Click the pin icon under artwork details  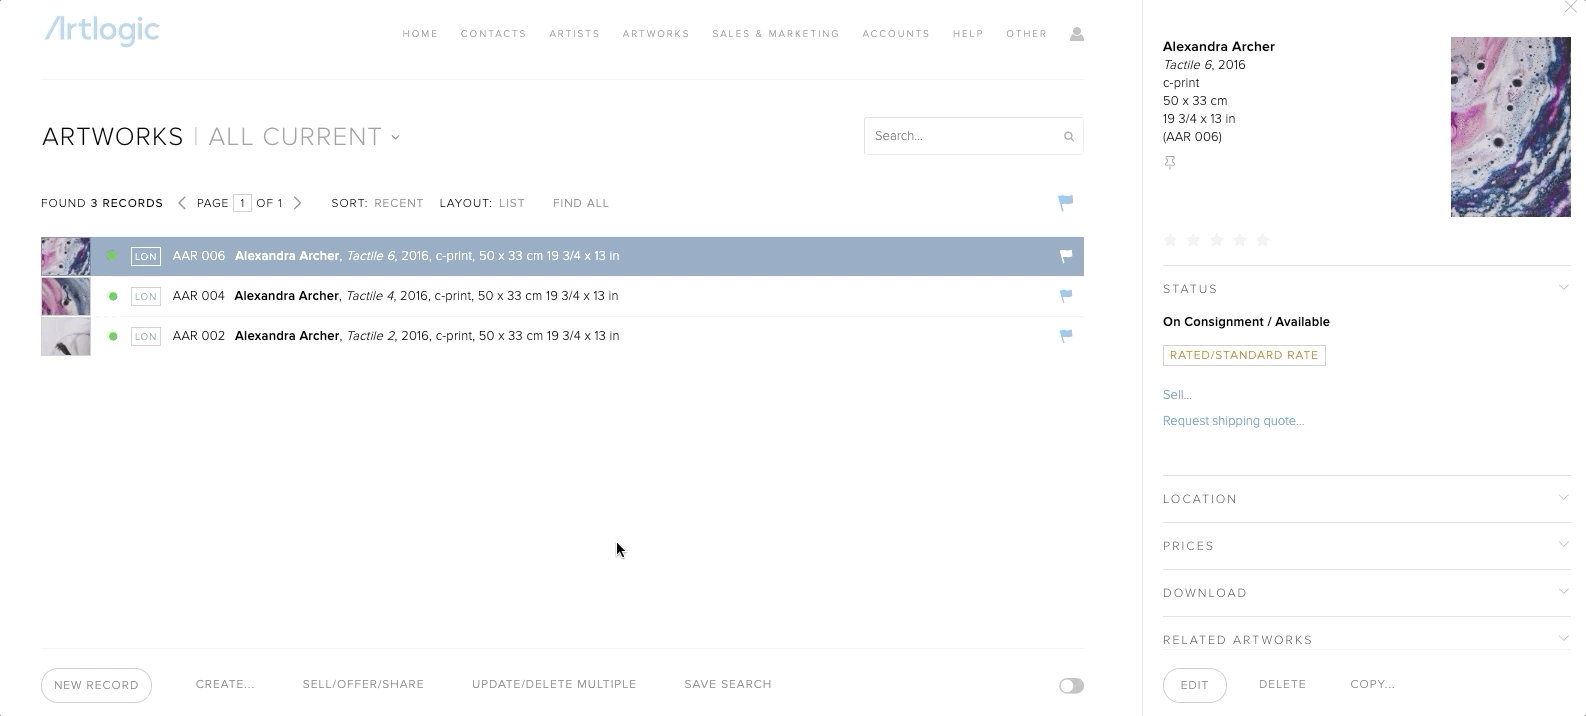(x=1170, y=163)
